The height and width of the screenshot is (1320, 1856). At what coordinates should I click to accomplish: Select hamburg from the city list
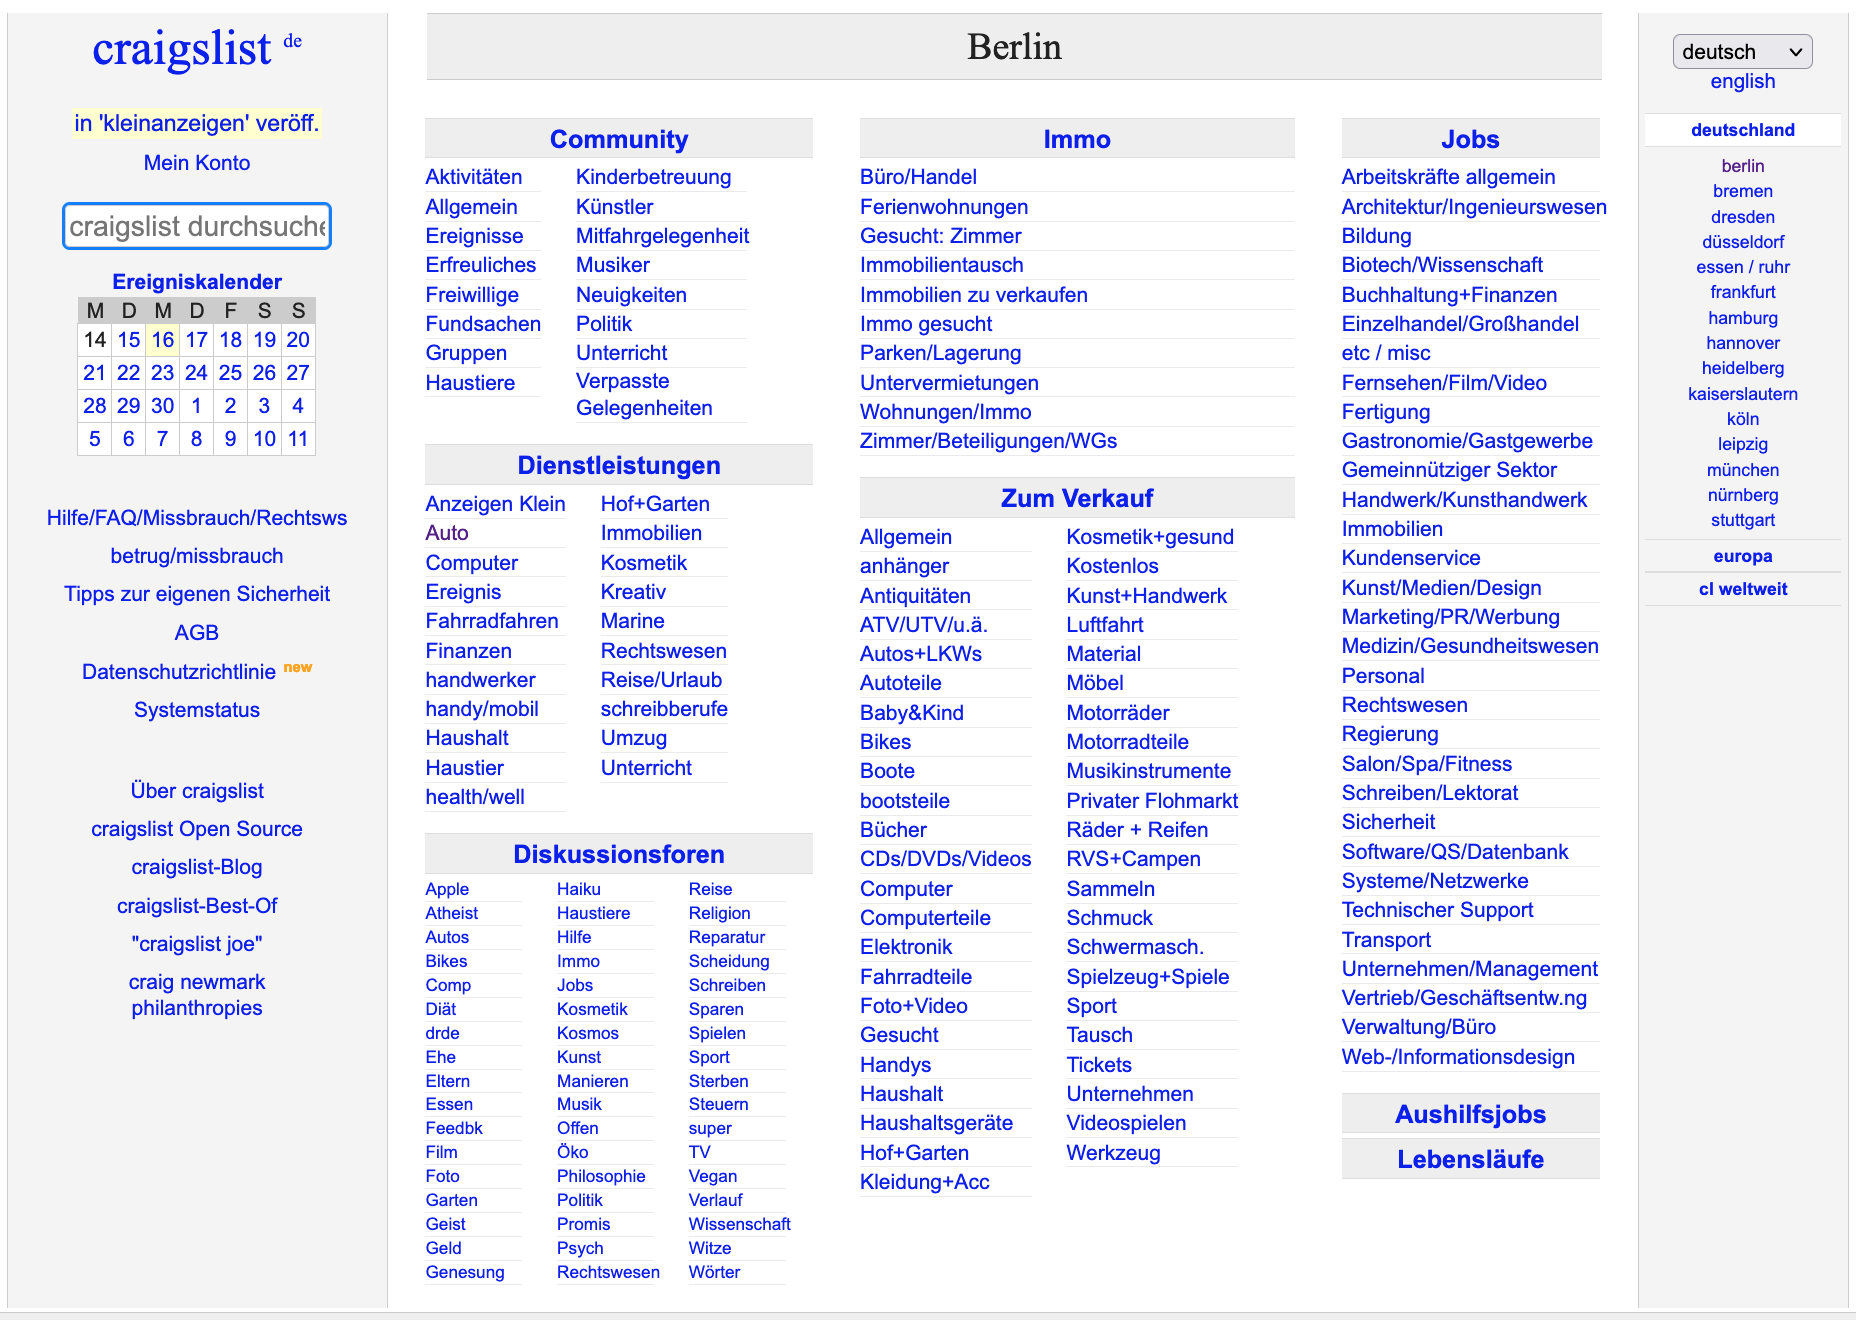(x=1741, y=318)
